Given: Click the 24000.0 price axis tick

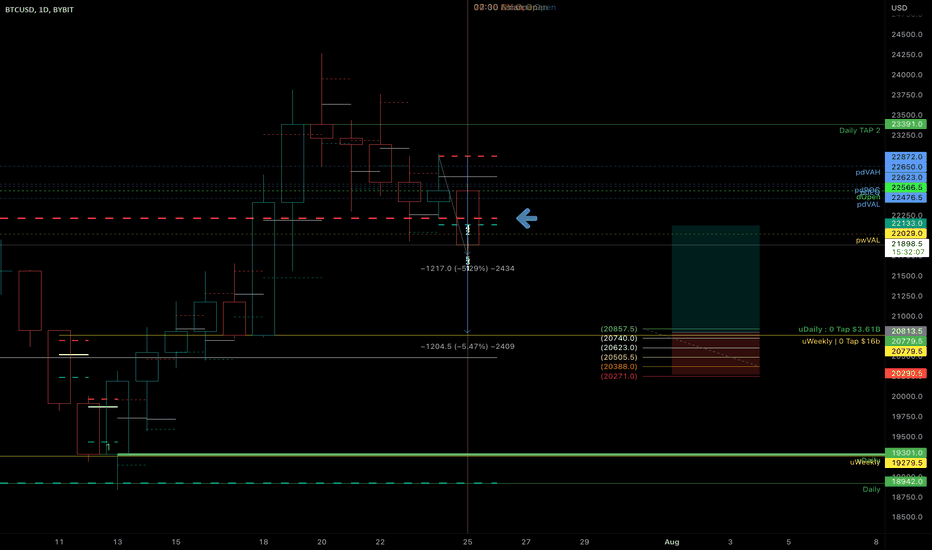Looking at the screenshot, I should (907, 75).
